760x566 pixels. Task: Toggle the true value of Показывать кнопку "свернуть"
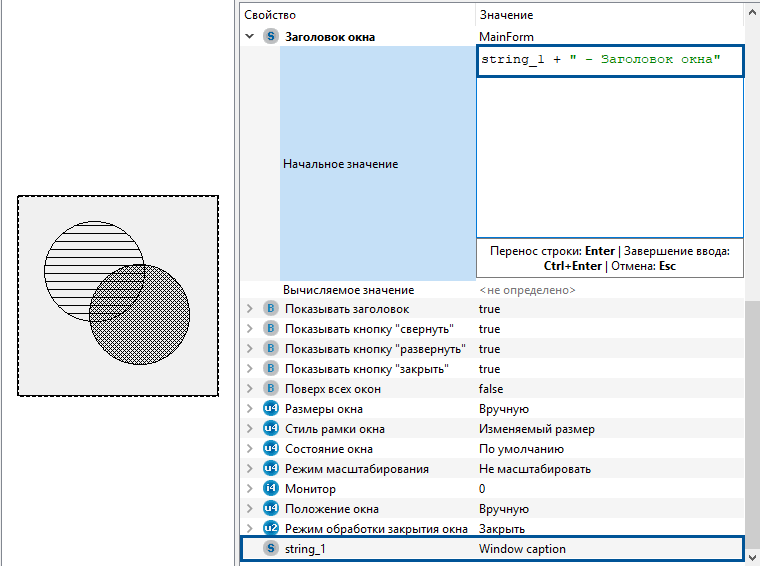click(489, 329)
